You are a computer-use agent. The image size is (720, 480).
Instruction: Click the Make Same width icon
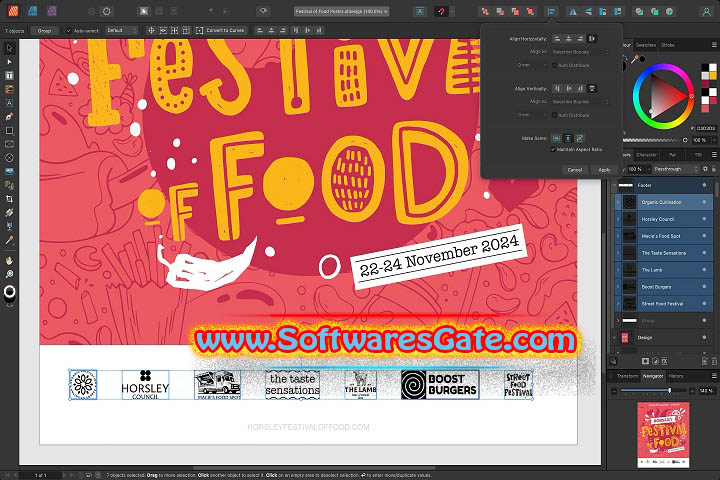point(556,138)
